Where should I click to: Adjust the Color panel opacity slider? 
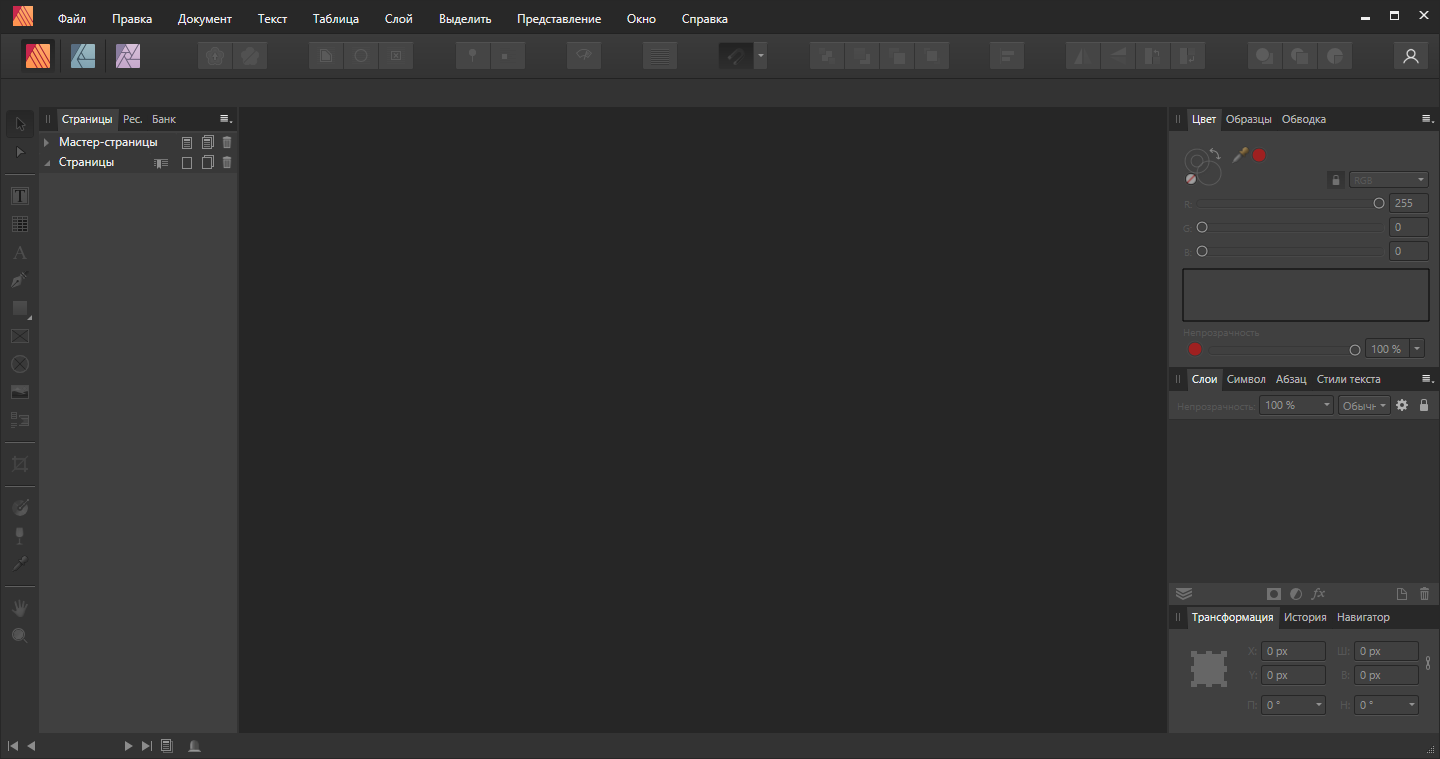coord(1285,350)
